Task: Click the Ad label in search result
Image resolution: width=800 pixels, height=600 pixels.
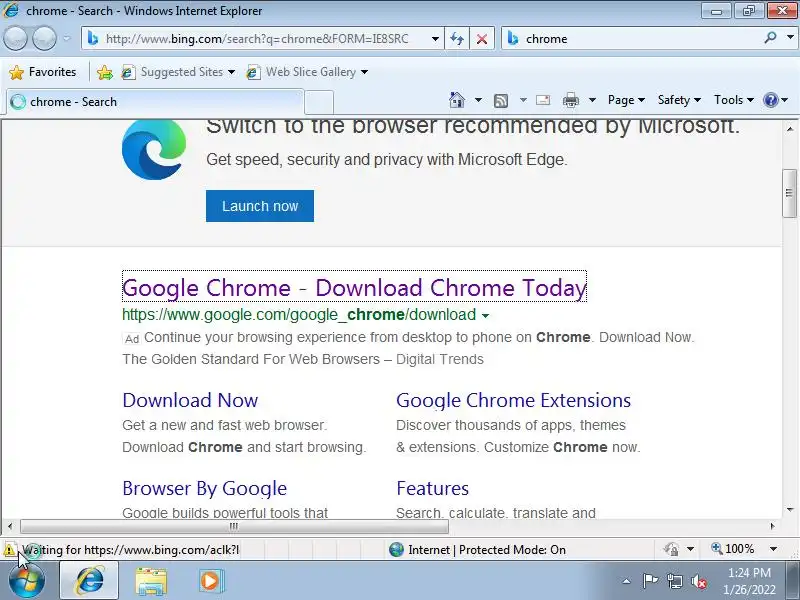Action: click(132, 339)
